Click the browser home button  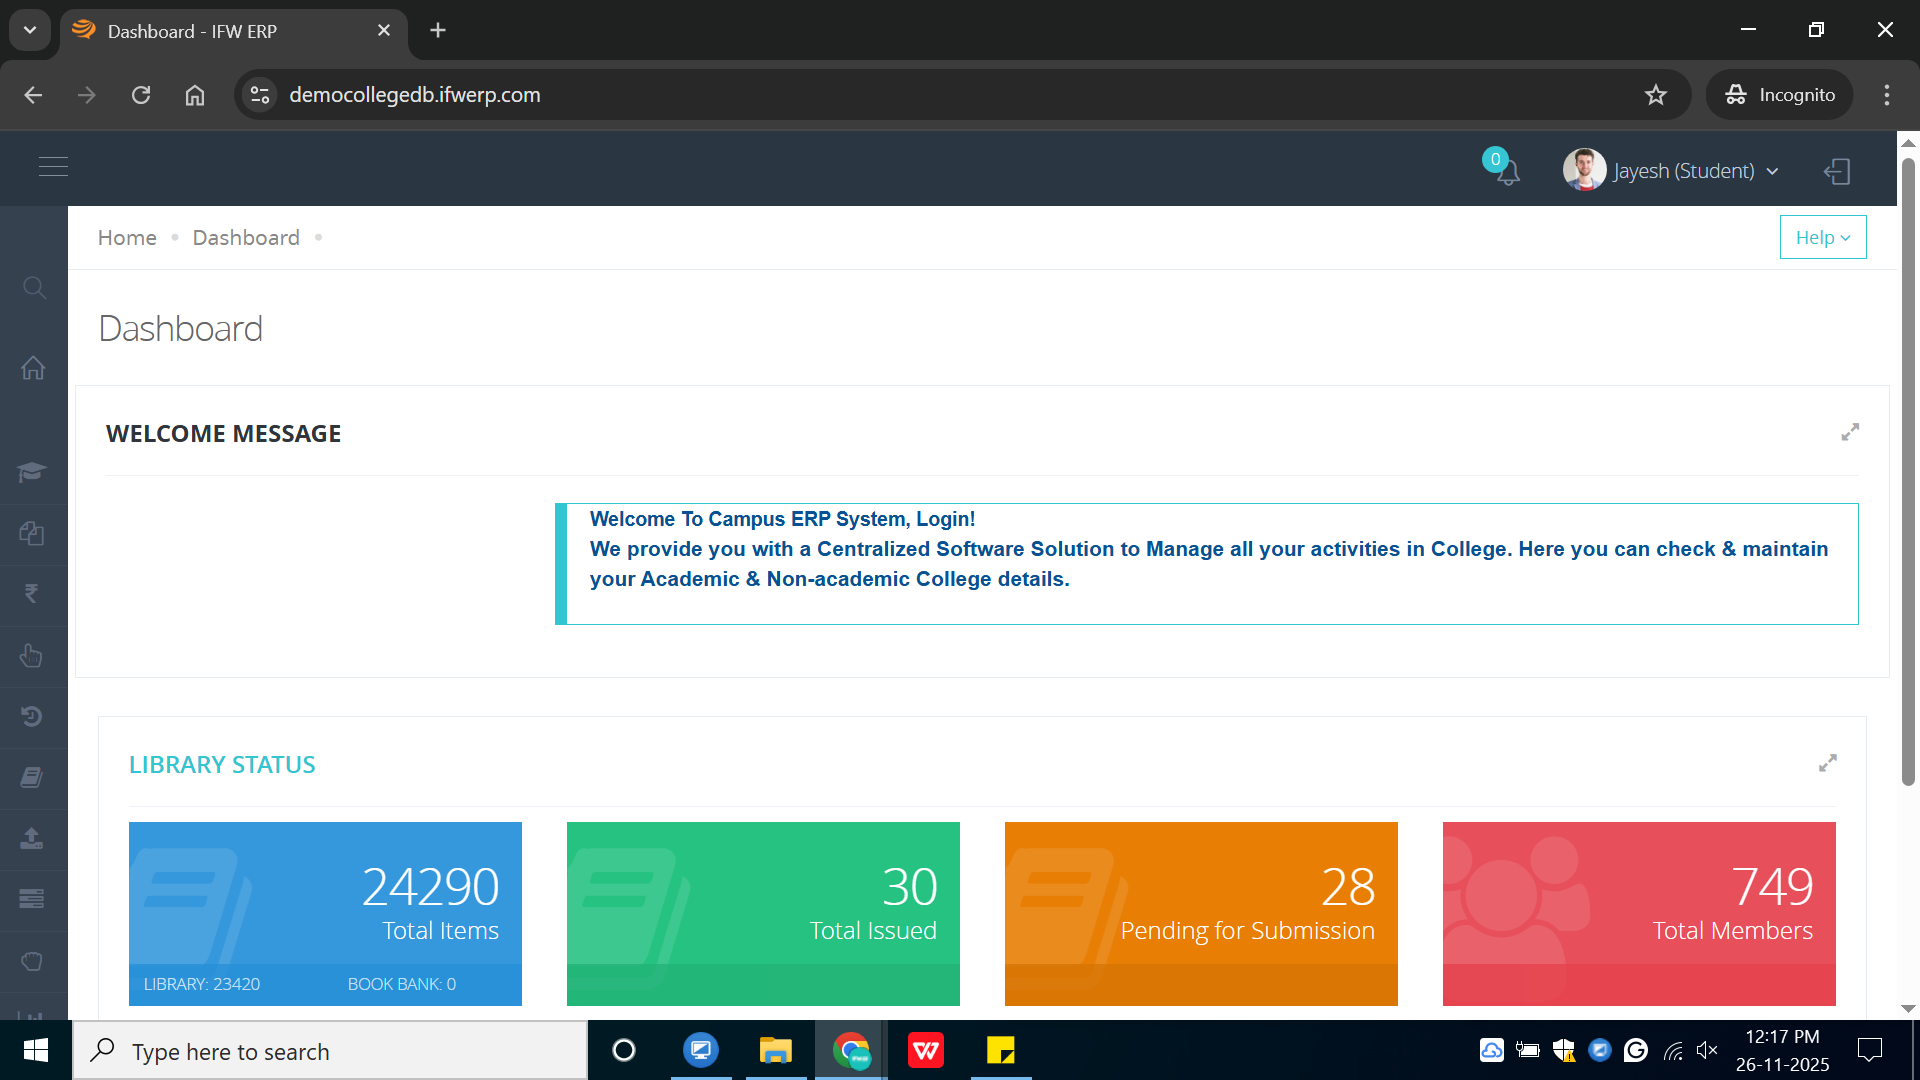195,95
